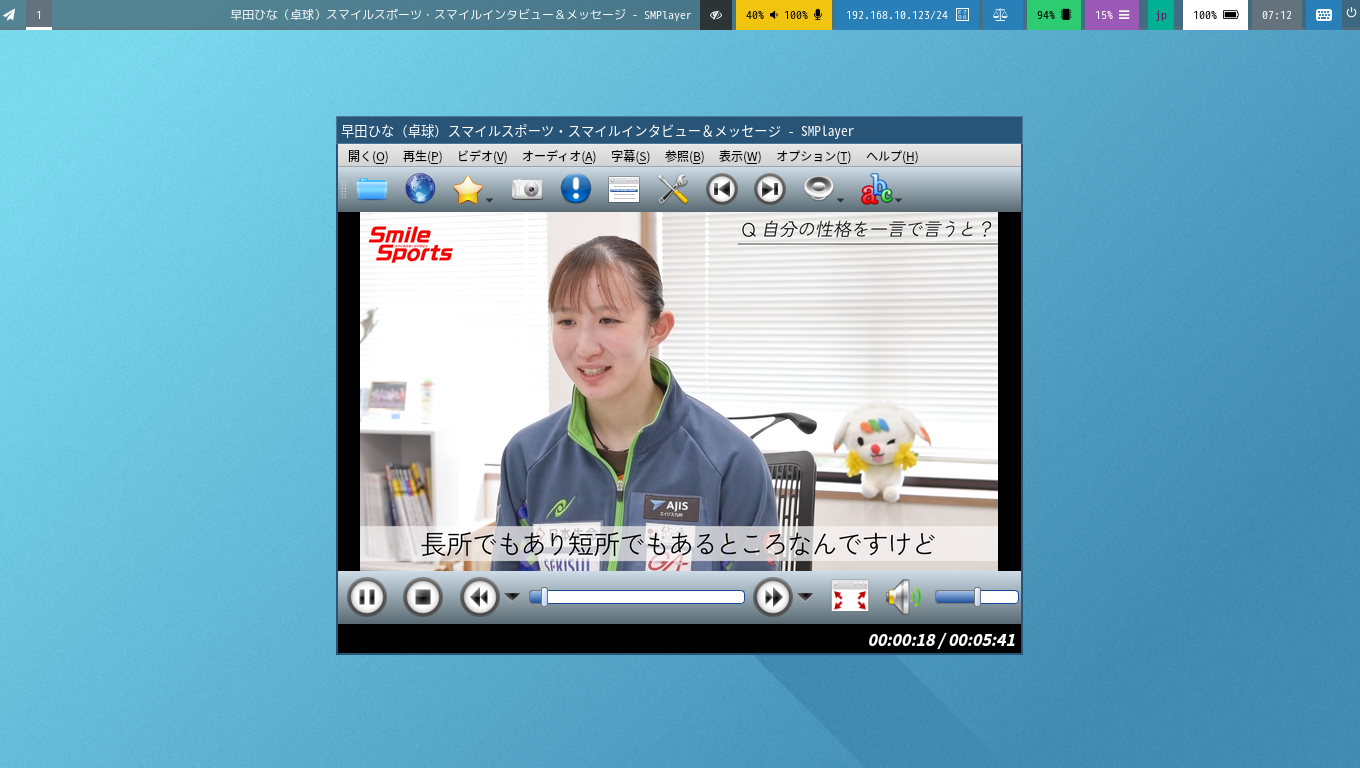Image resolution: width=1360 pixels, height=768 pixels.
Task: Open a file with the blue folder icon
Action: 372,189
